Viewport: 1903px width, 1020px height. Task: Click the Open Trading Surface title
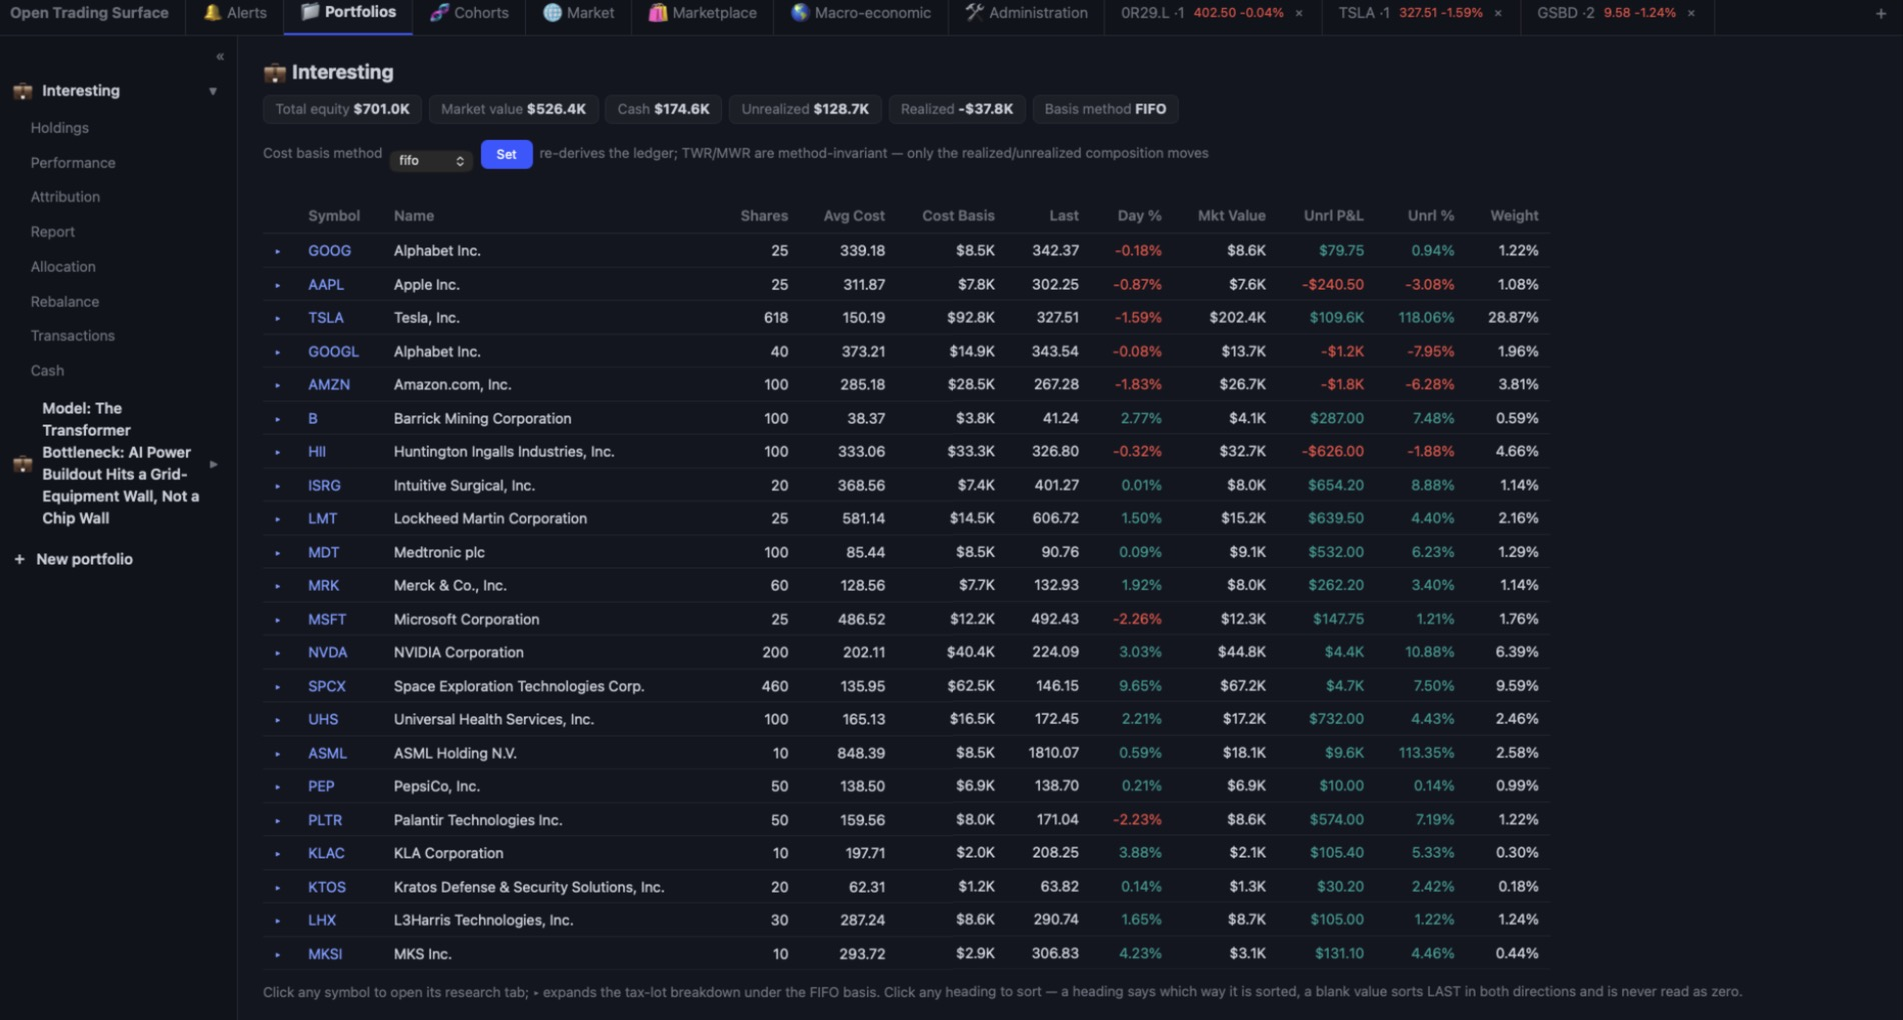coord(89,13)
